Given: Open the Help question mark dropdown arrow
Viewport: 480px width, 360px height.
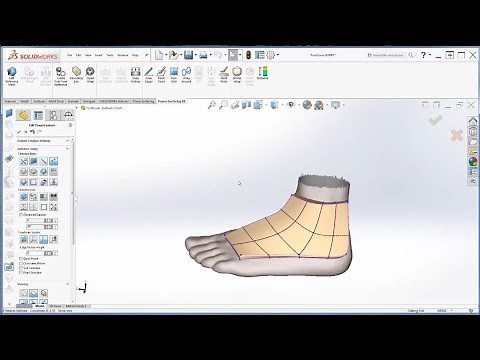Looking at the screenshot, I should tap(430, 55).
